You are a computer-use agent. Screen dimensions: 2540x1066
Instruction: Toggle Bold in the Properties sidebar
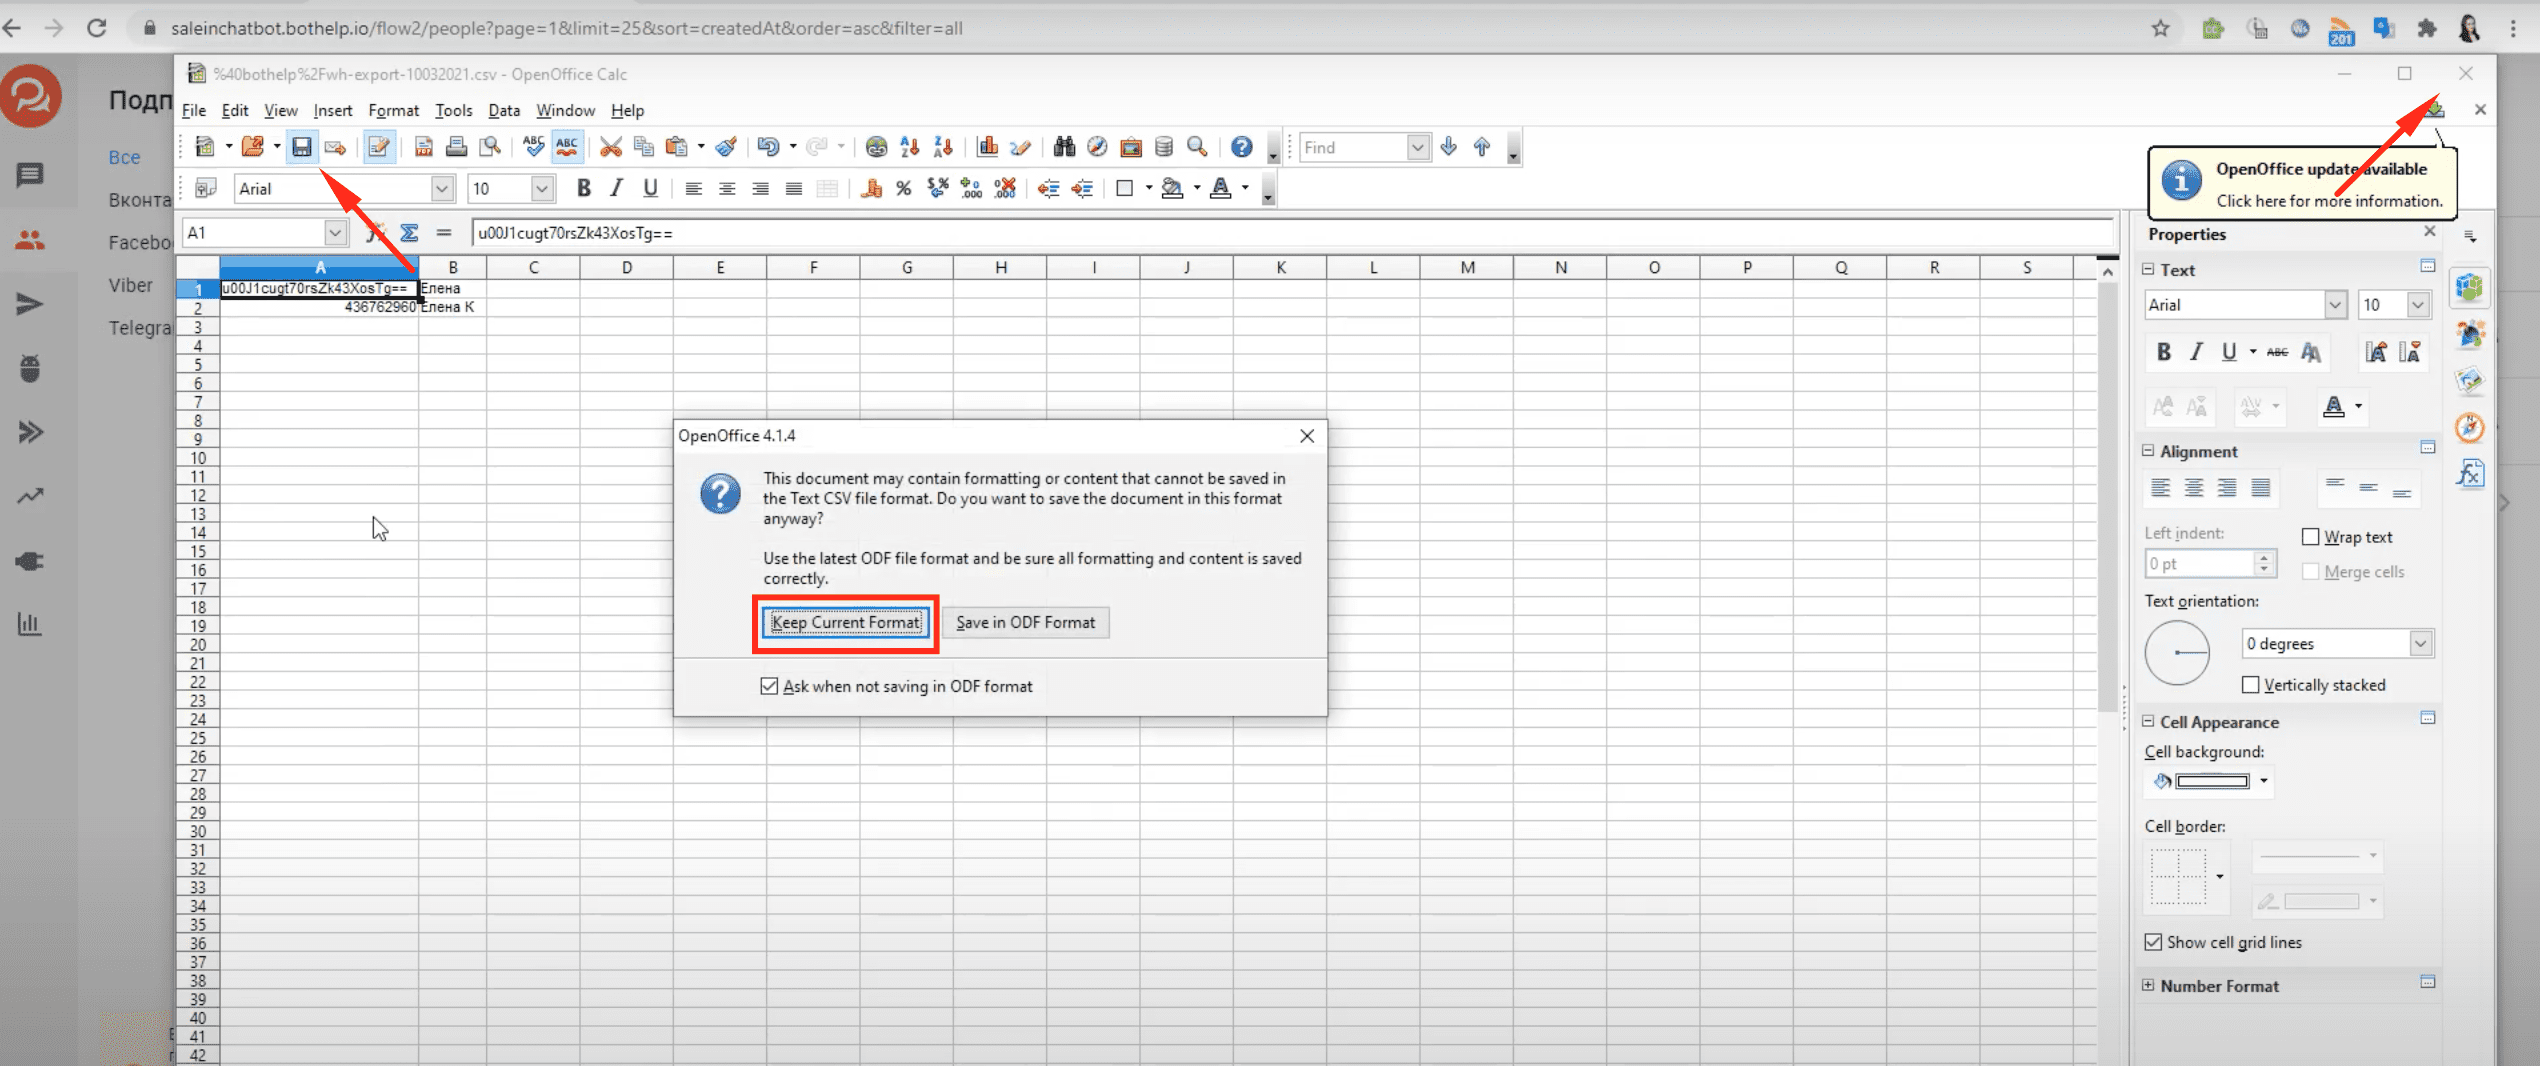tap(2164, 352)
